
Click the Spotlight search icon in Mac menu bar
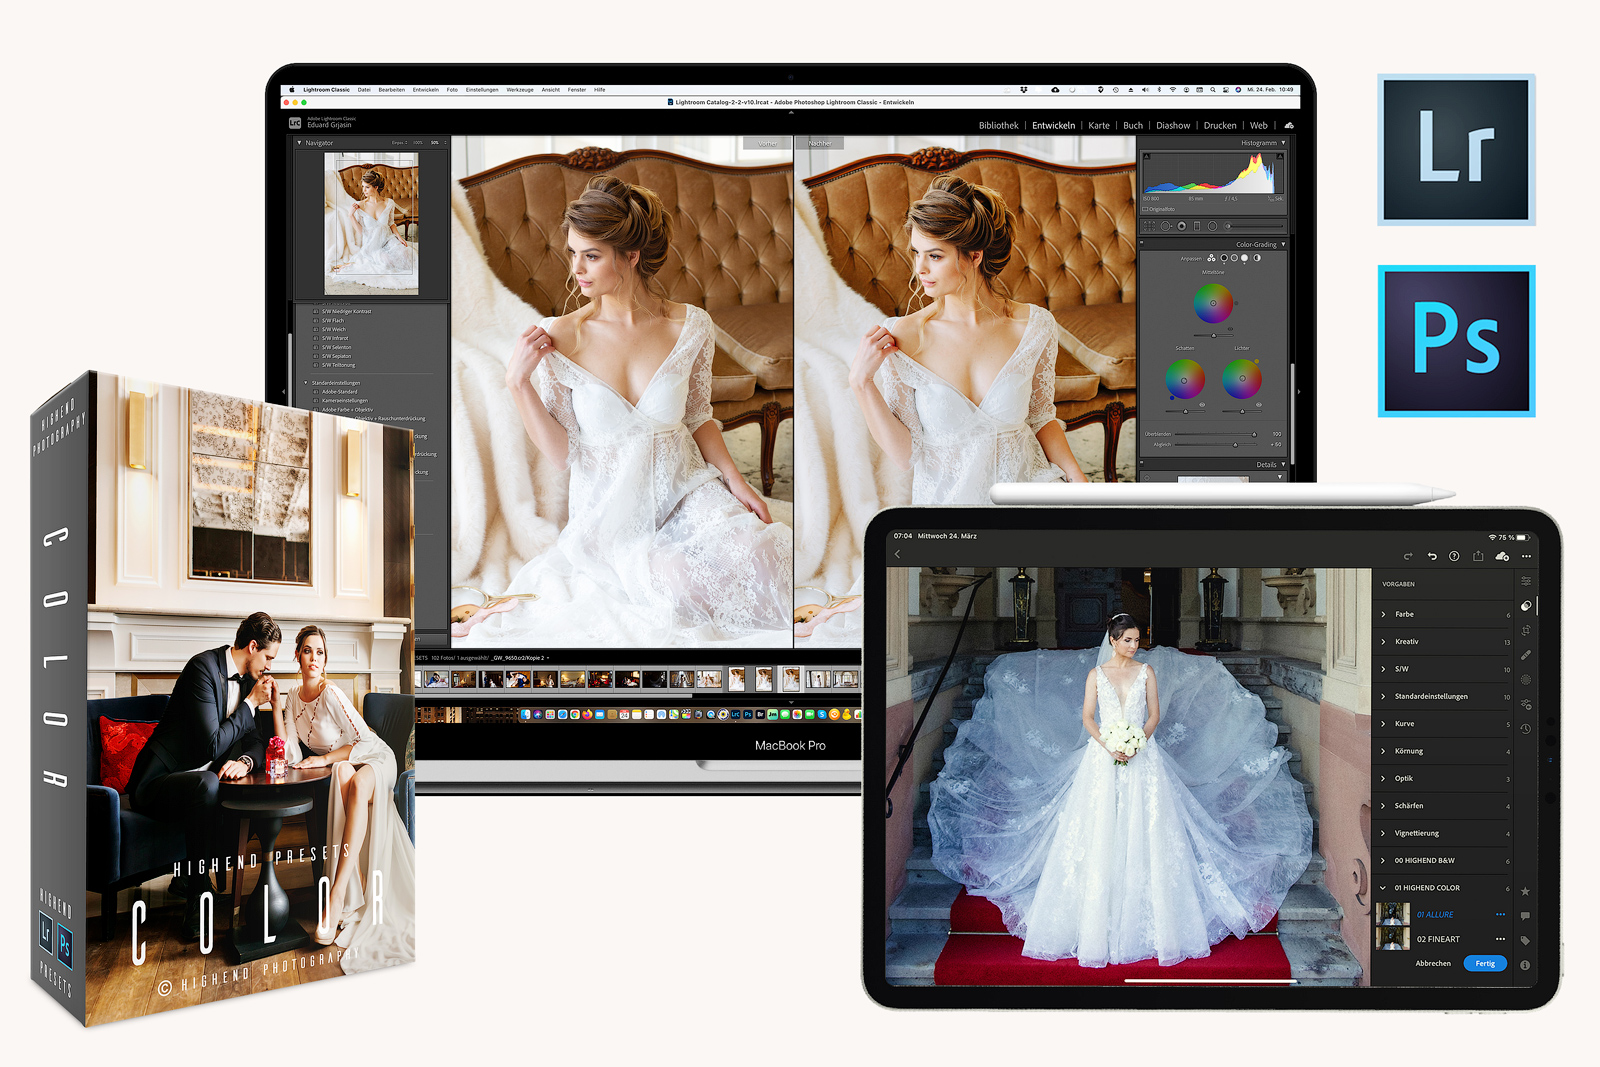click(x=1213, y=90)
